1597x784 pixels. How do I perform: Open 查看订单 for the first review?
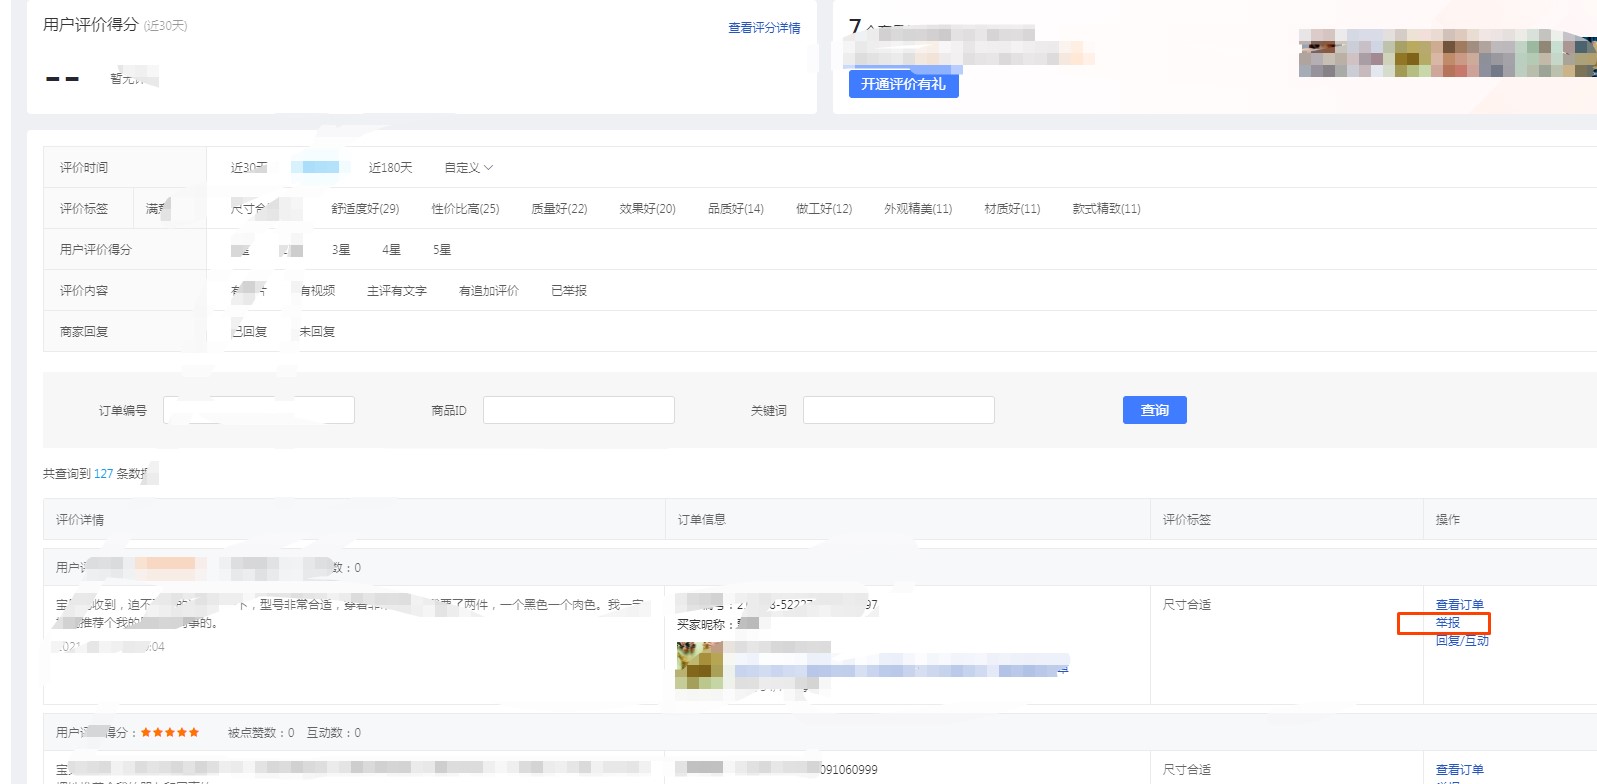(1459, 605)
